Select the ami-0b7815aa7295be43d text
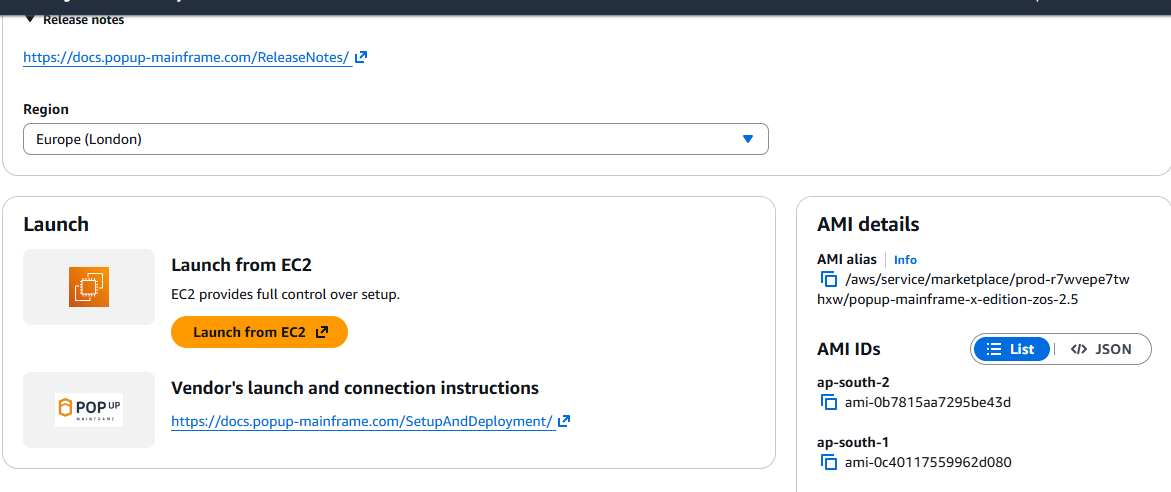Image resolution: width=1171 pixels, height=492 pixels. pyautogui.click(x=928, y=402)
